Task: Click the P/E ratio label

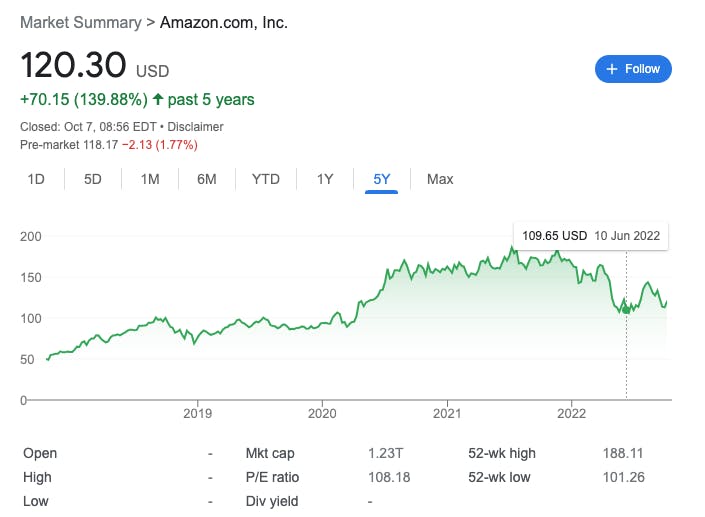Action: (x=272, y=477)
